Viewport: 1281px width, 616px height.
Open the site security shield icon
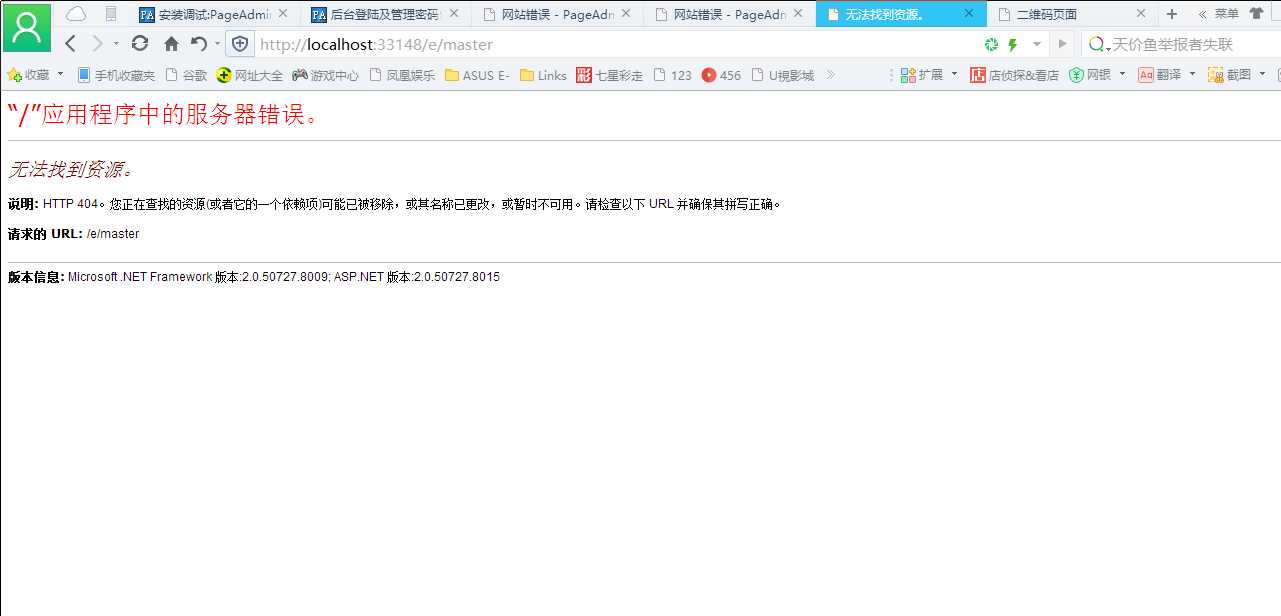click(240, 44)
